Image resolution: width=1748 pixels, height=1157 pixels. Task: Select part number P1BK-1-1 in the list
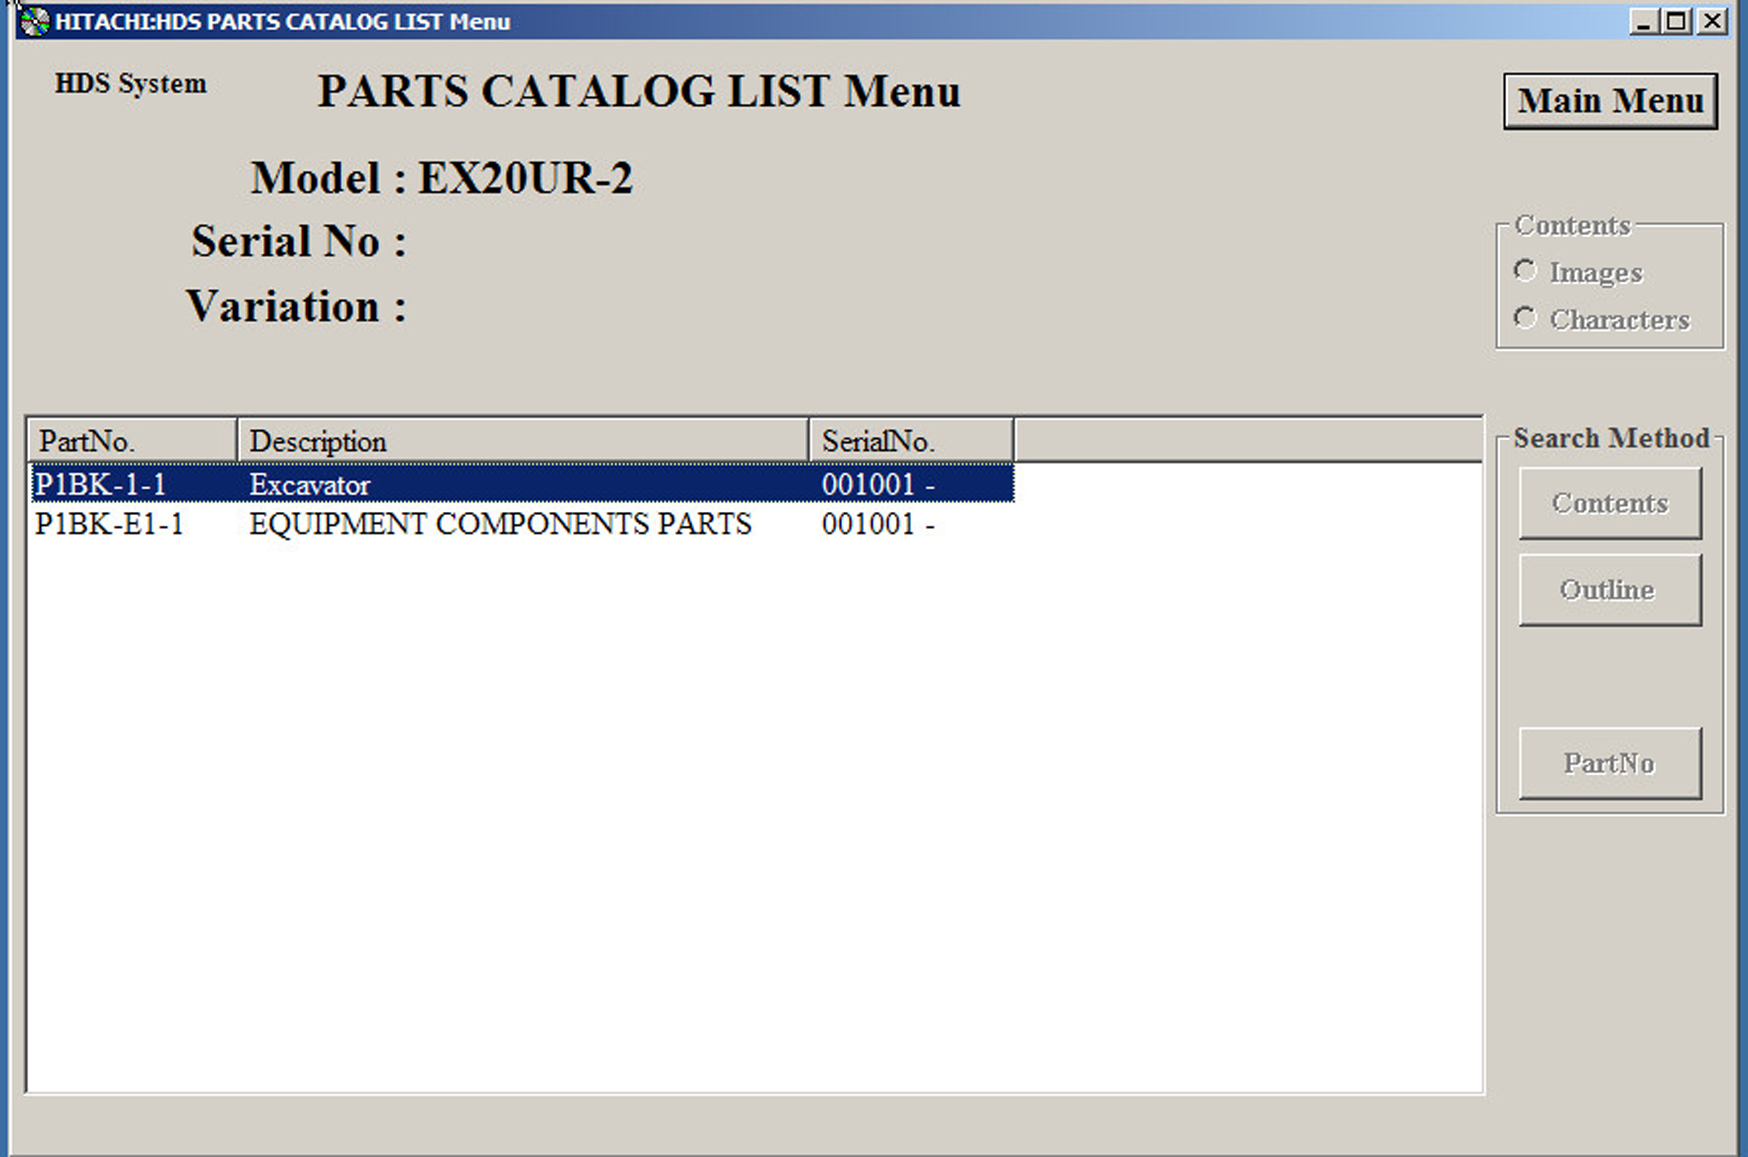tap(101, 485)
